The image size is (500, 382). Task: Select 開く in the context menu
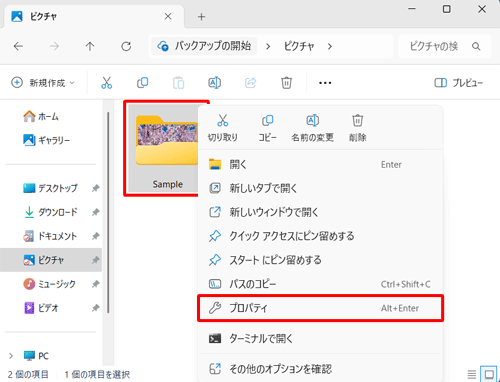point(321,164)
